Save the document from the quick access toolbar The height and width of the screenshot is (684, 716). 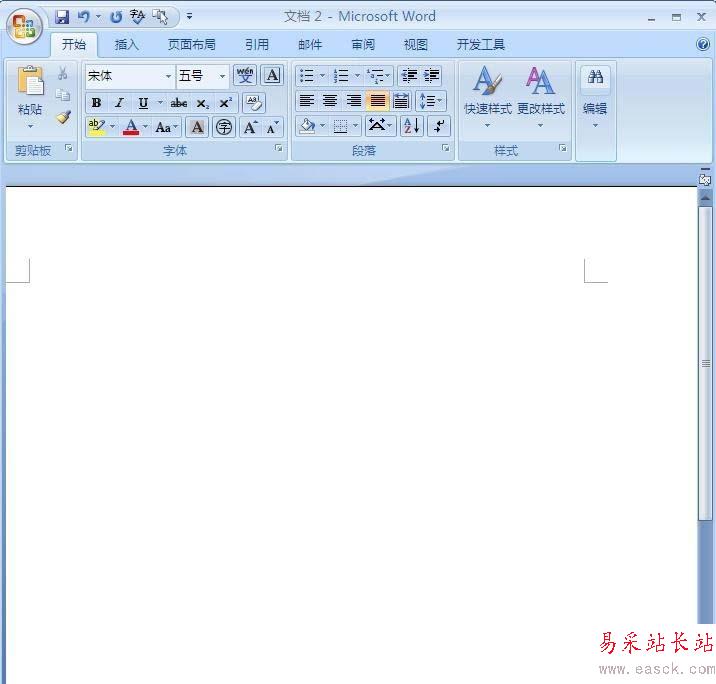tap(62, 17)
